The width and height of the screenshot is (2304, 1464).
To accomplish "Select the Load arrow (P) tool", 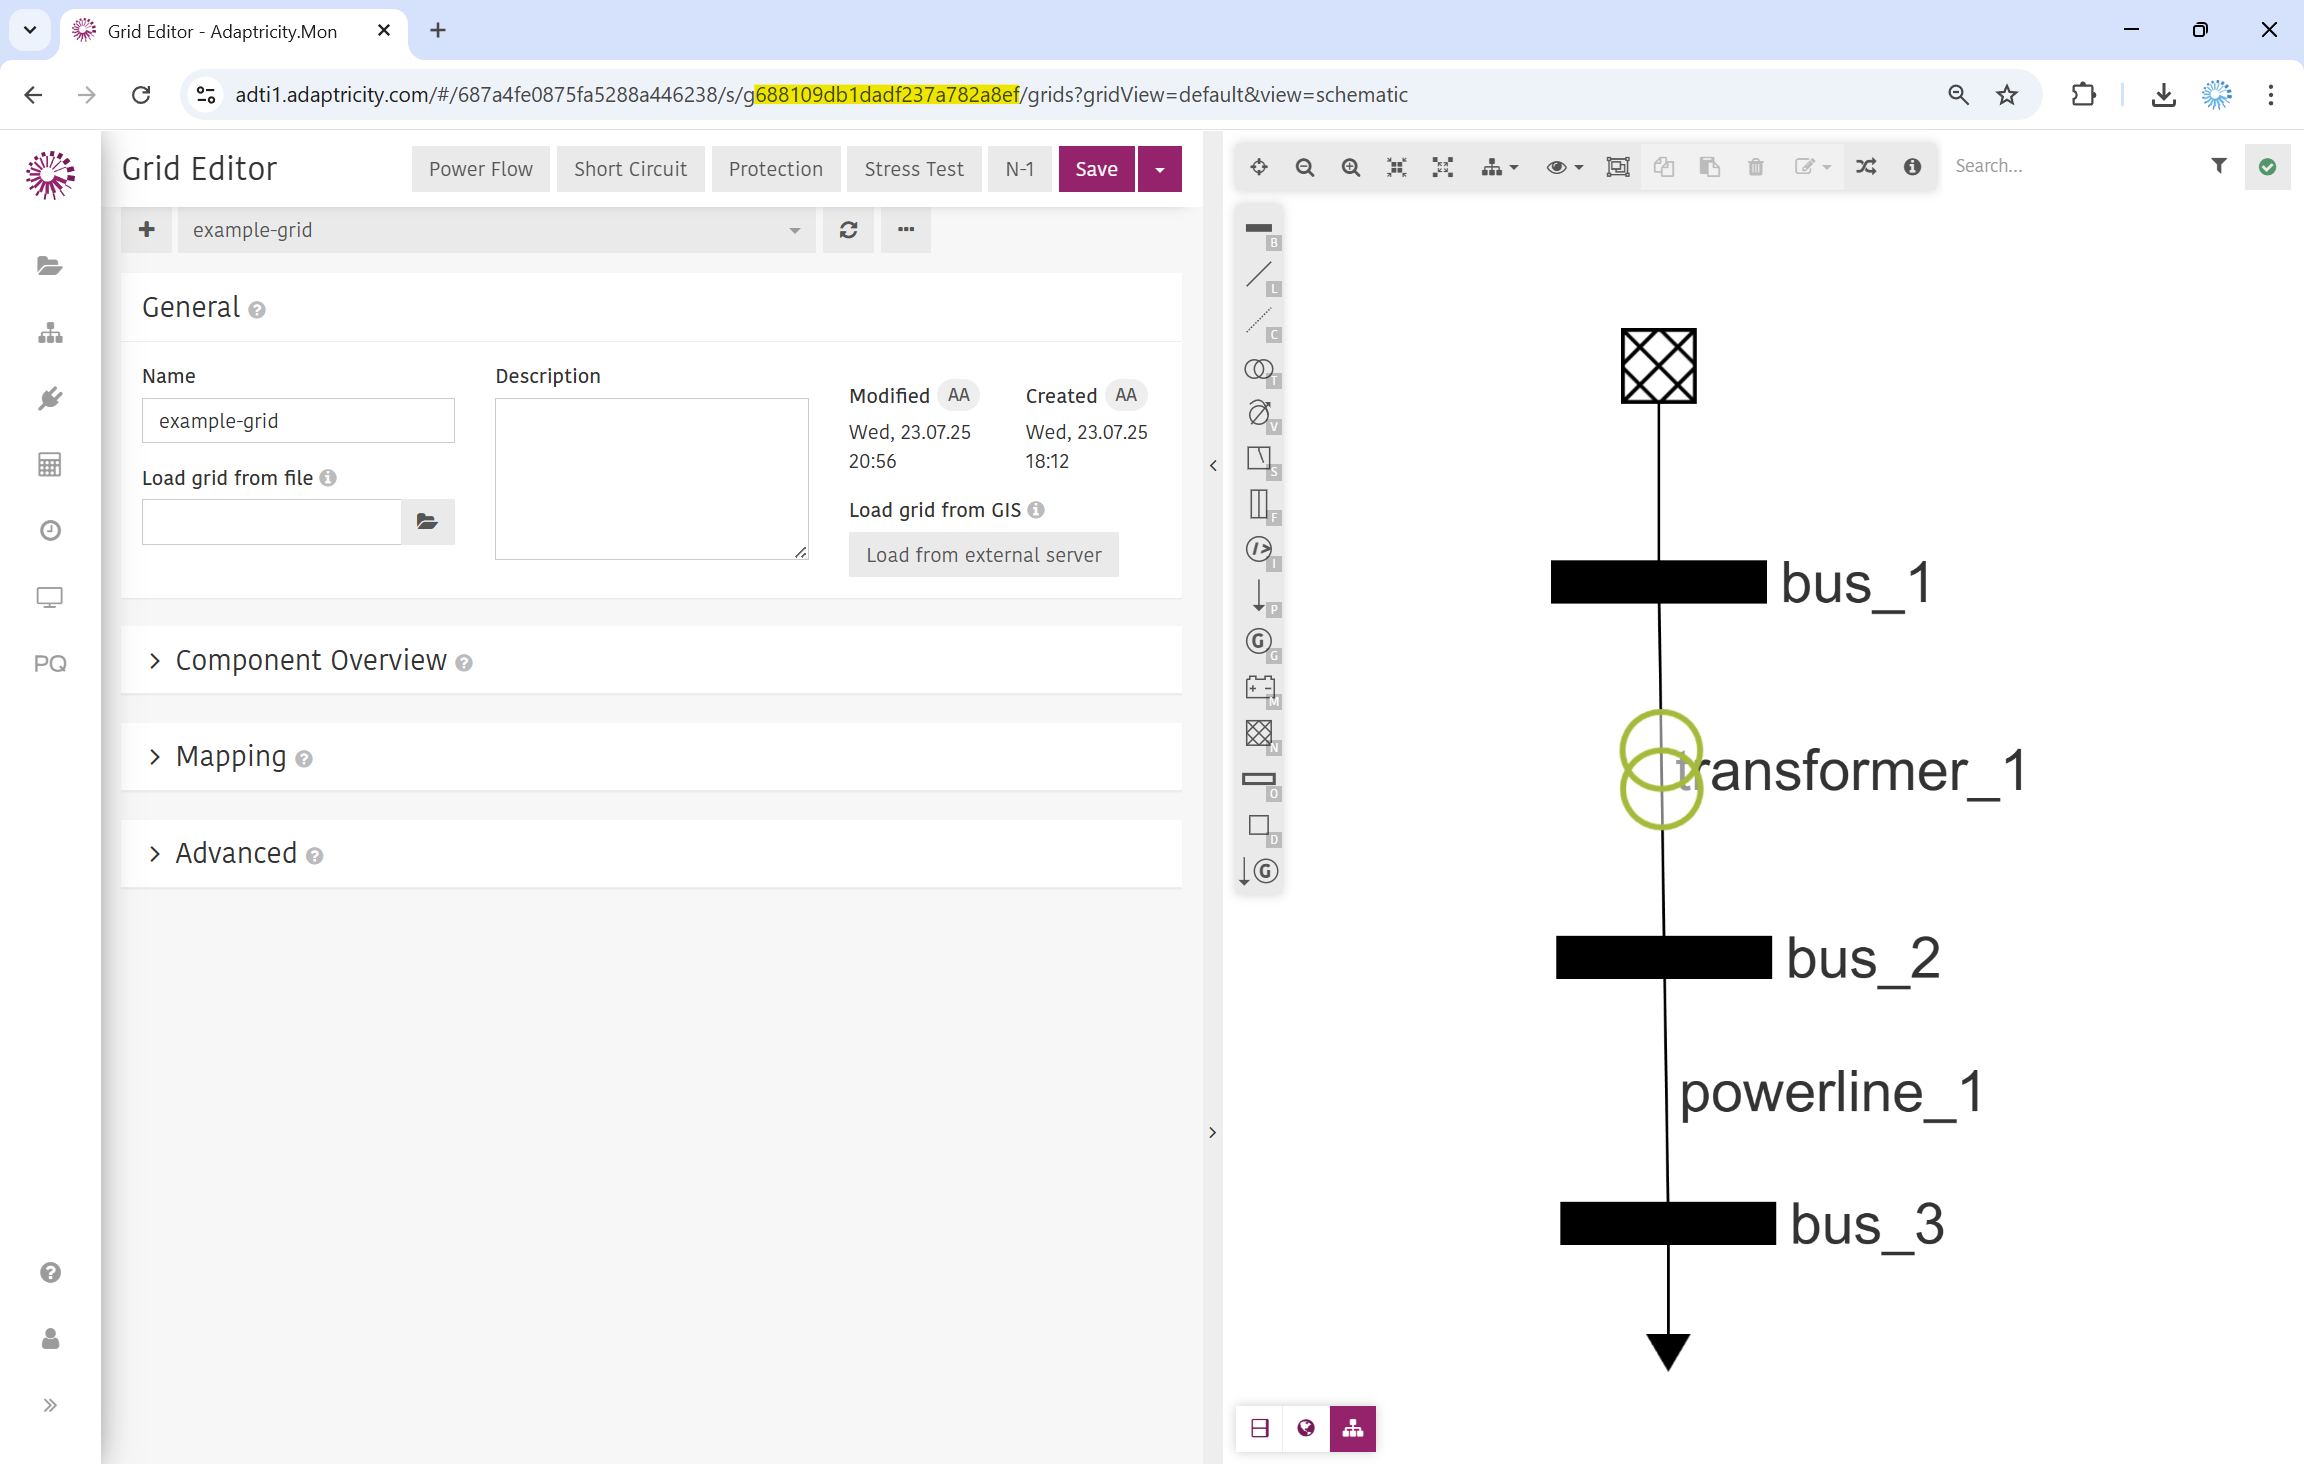I will click(1260, 596).
